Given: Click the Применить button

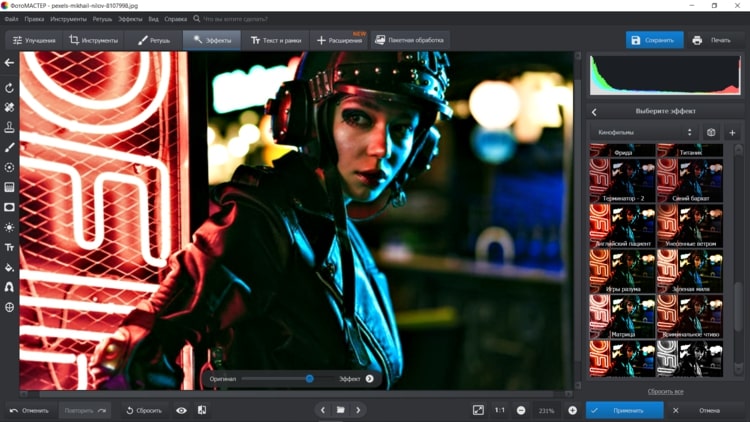Looking at the screenshot, I should [x=625, y=410].
